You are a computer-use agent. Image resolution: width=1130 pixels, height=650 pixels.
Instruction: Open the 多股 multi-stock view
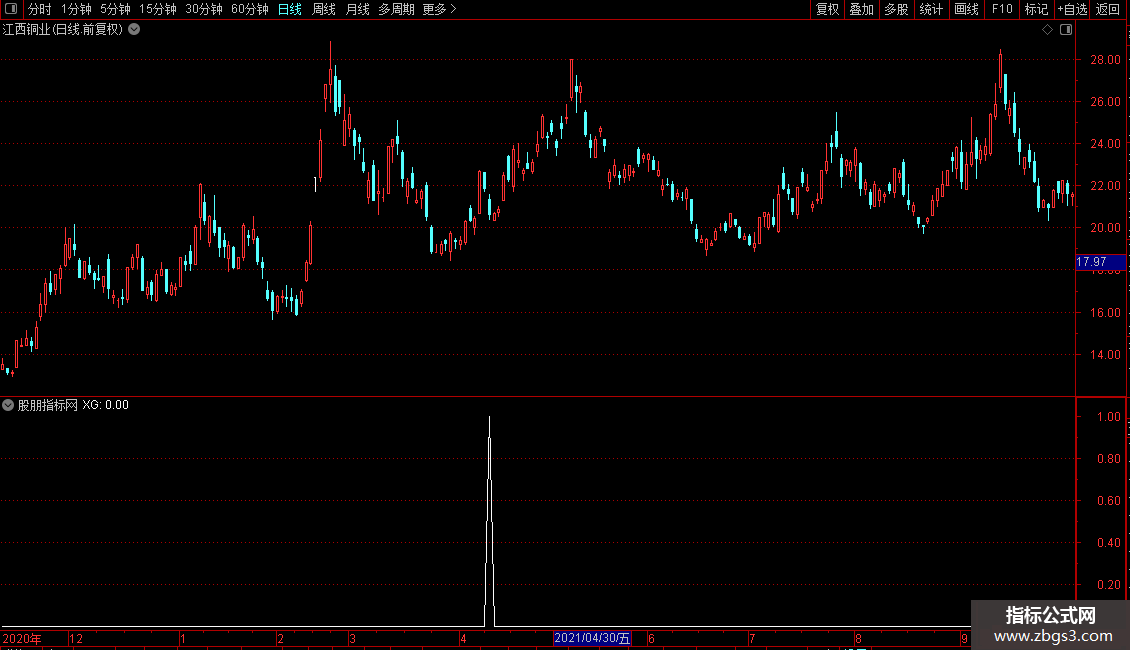point(896,9)
